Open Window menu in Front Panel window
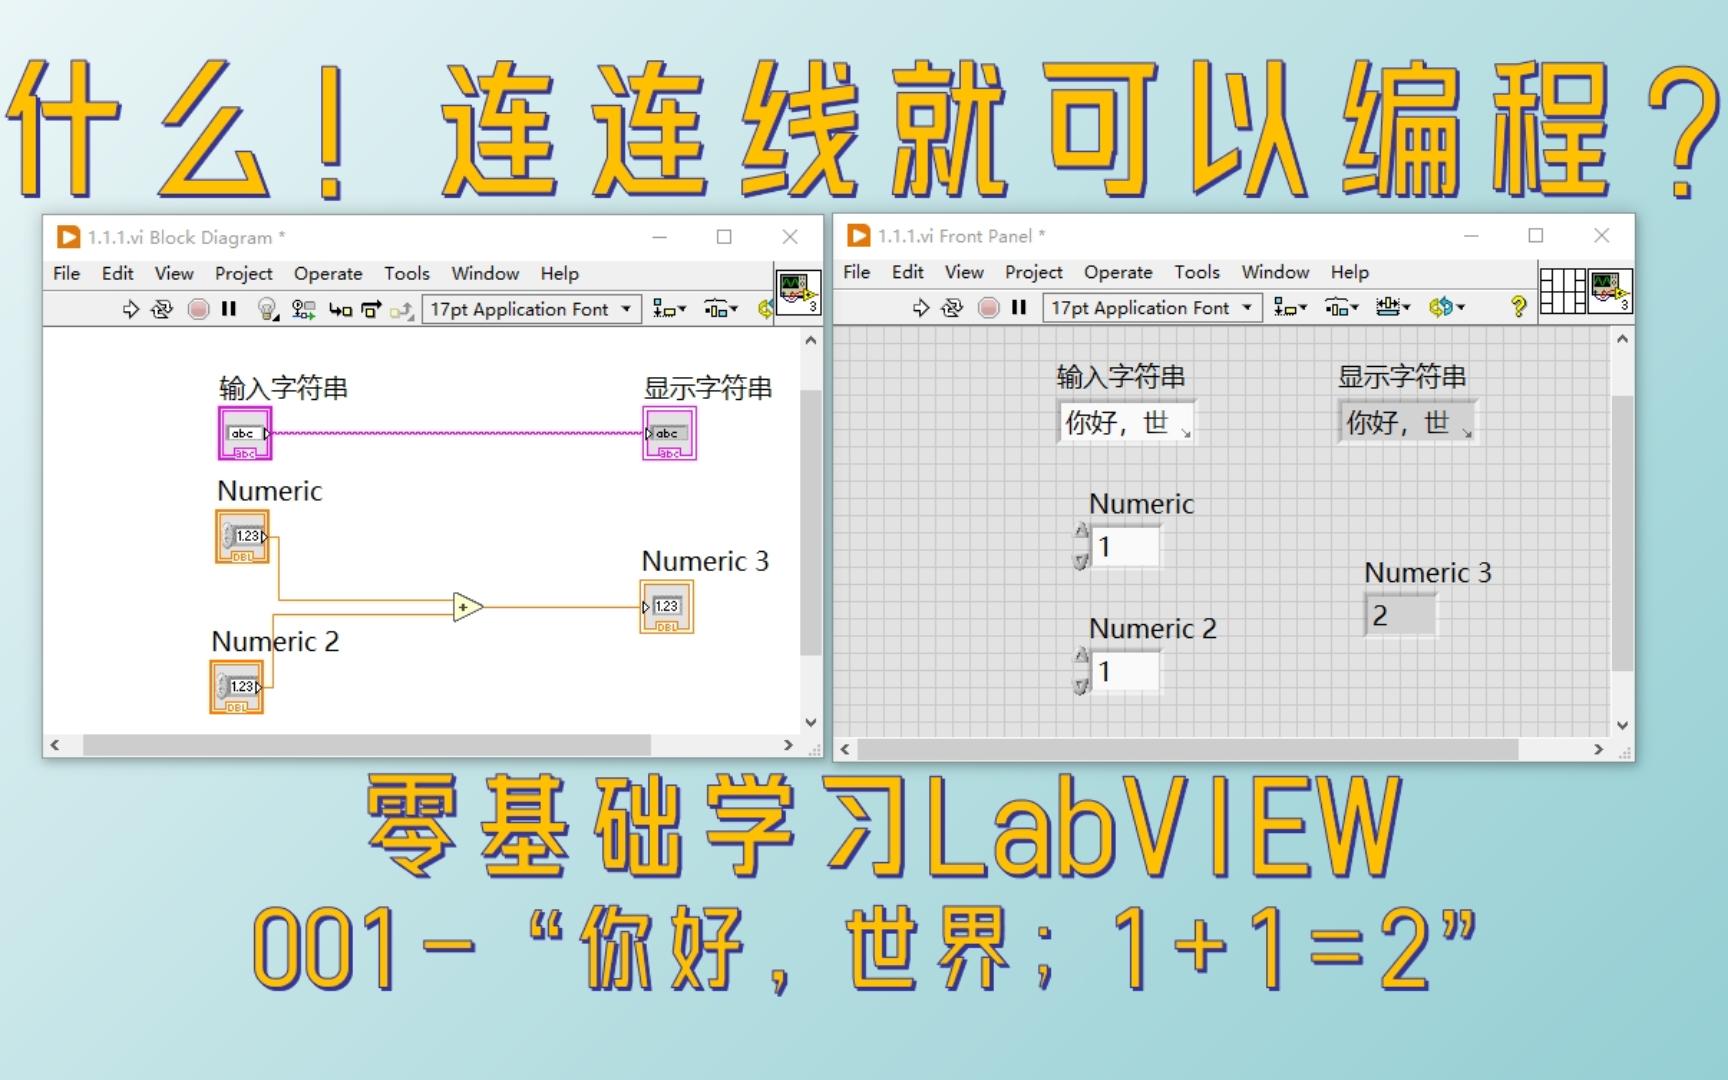The height and width of the screenshot is (1080, 1728). [x=1275, y=272]
